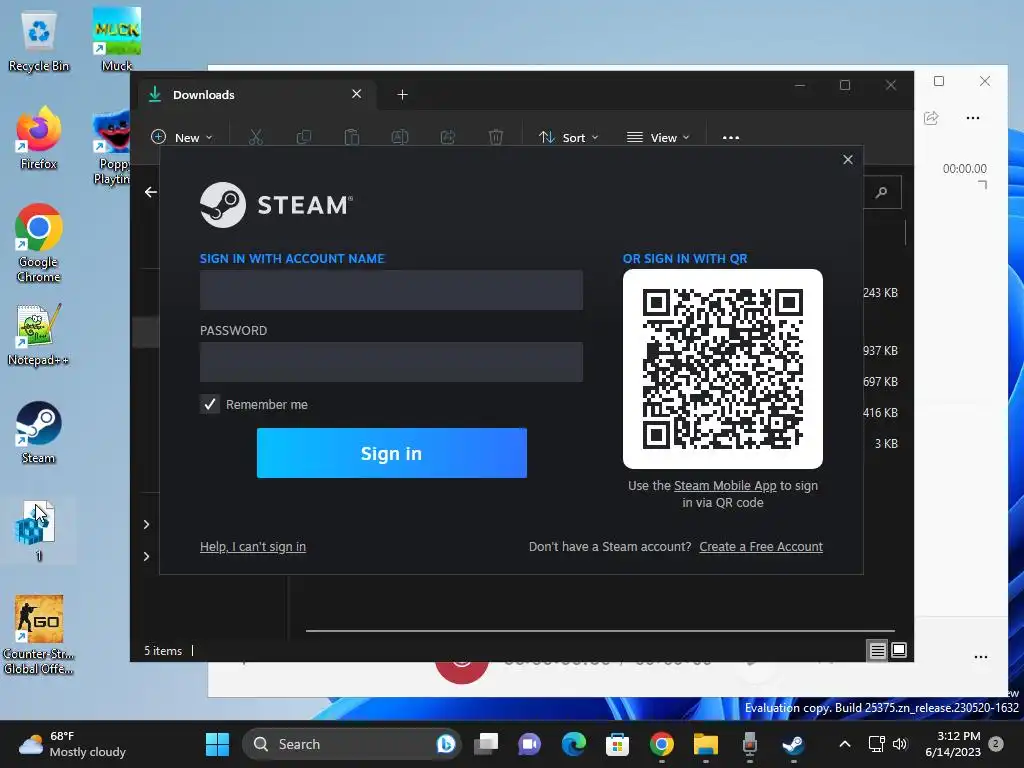Click the Steam logo in sign-in dialog
This screenshot has width=1024, height=768.
click(276, 205)
